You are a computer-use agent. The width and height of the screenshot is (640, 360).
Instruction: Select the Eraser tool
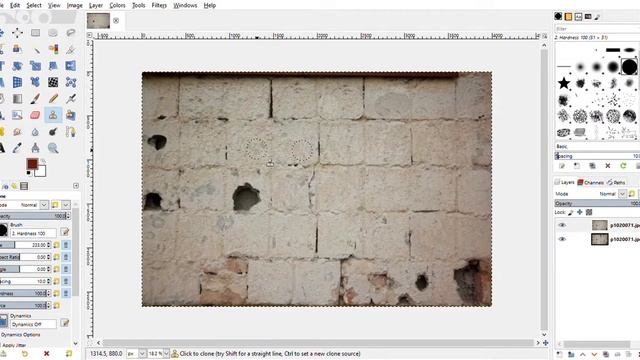(x=36, y=116)
